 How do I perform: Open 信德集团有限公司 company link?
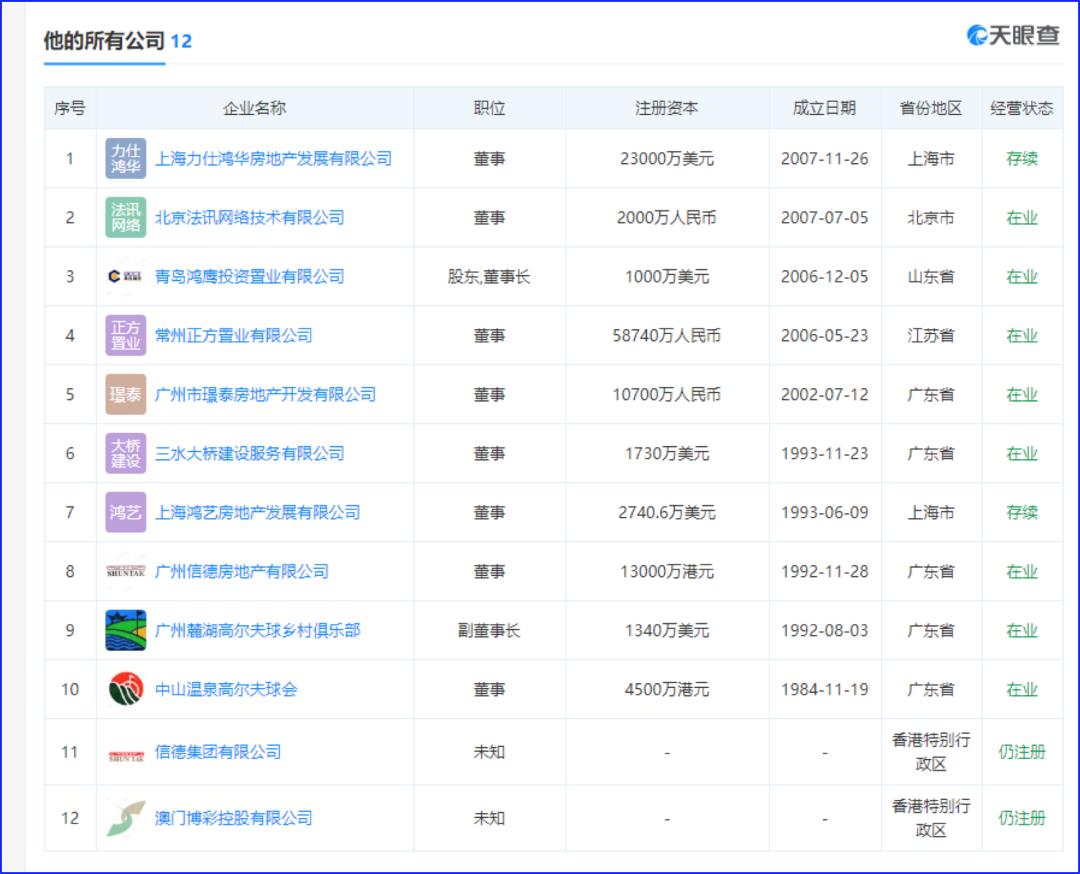tap(217, 752)
